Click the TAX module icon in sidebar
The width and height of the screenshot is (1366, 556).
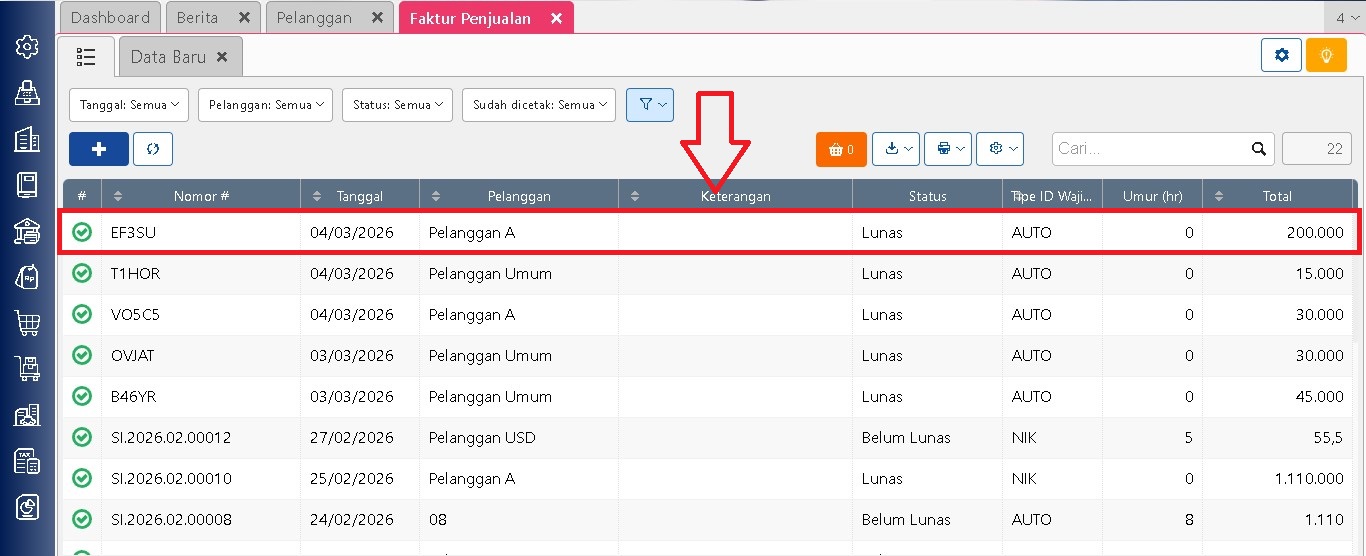(x=27, y=461)
